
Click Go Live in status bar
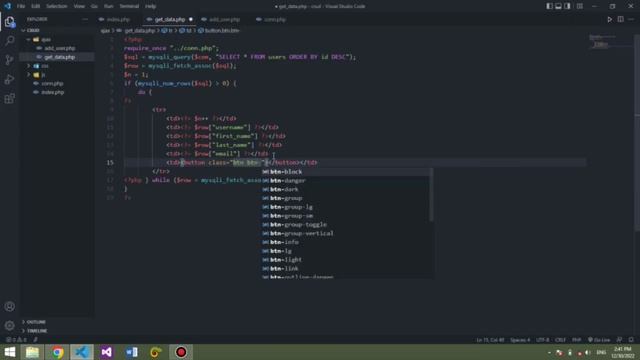point(599,340)
